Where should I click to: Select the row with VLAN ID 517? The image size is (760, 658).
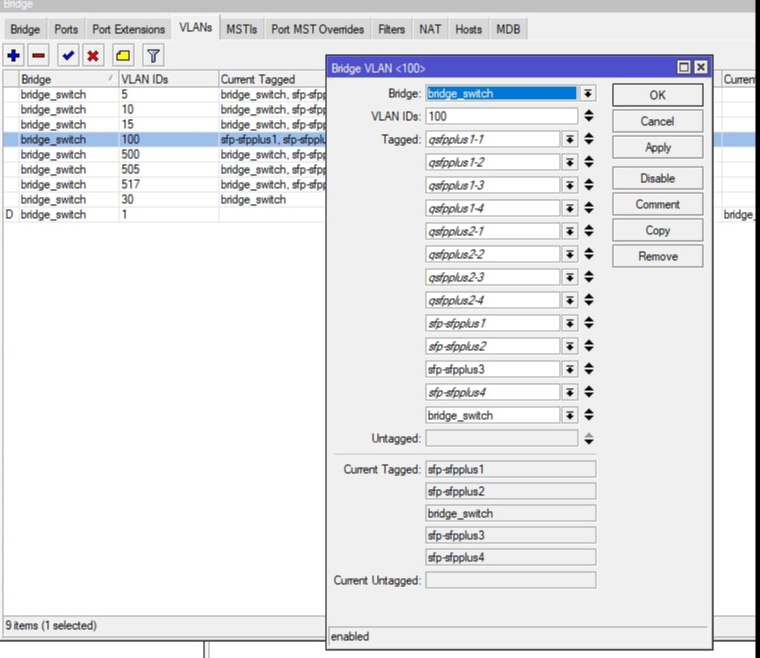coord(165,185)
